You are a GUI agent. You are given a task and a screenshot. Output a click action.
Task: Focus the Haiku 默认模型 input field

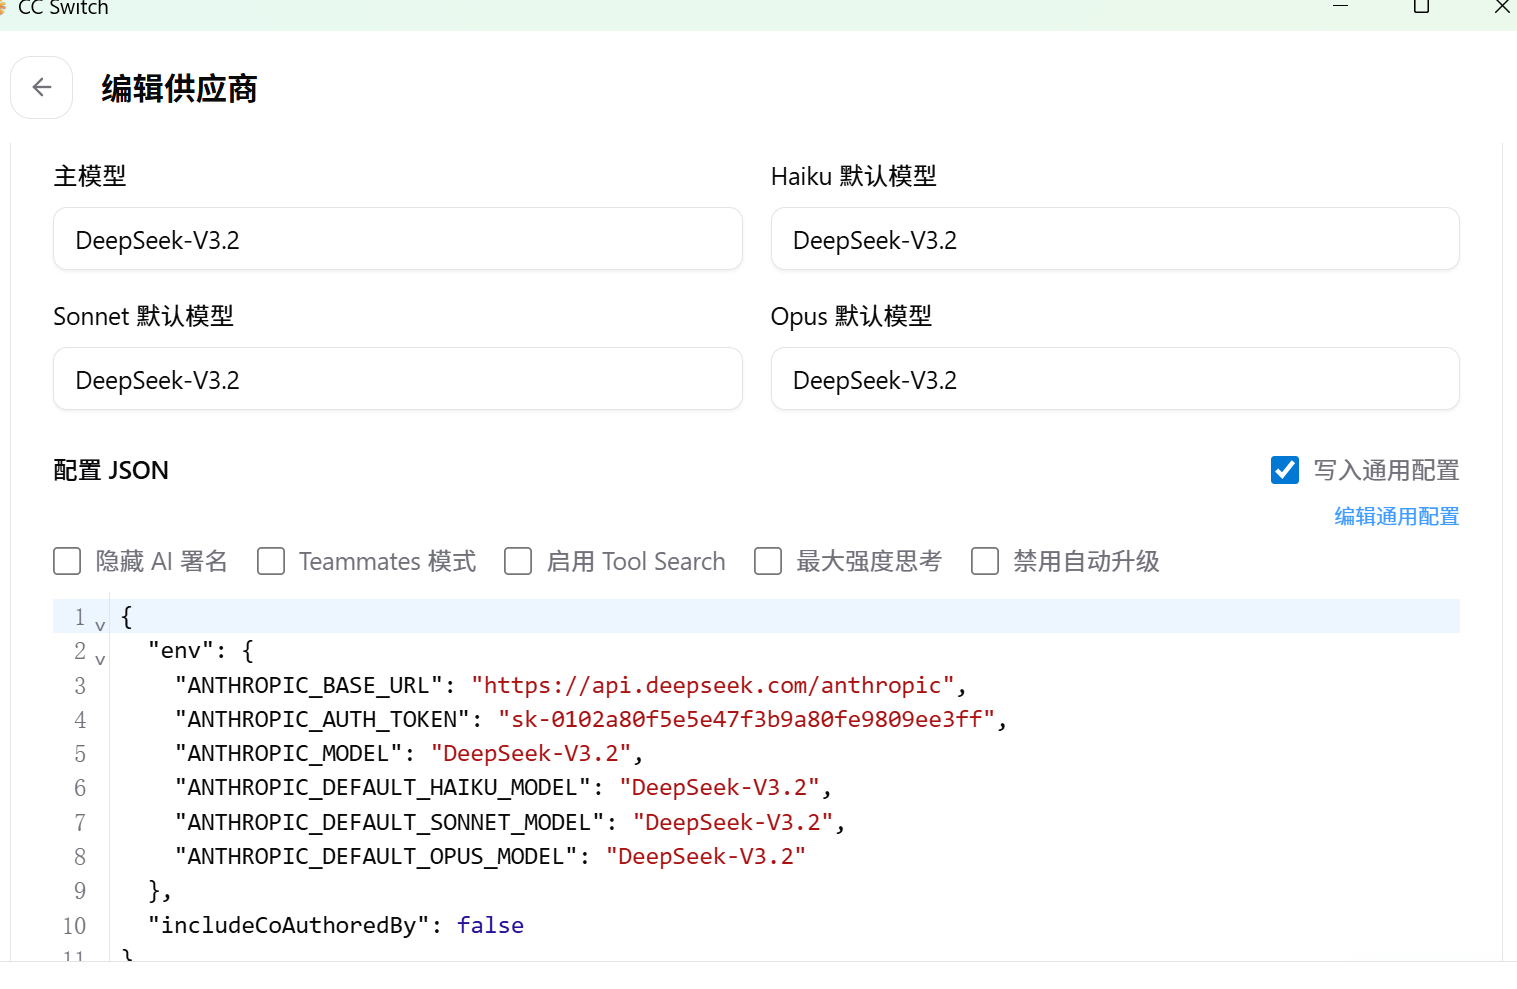pyautogui.click(x=1115, y=239)
